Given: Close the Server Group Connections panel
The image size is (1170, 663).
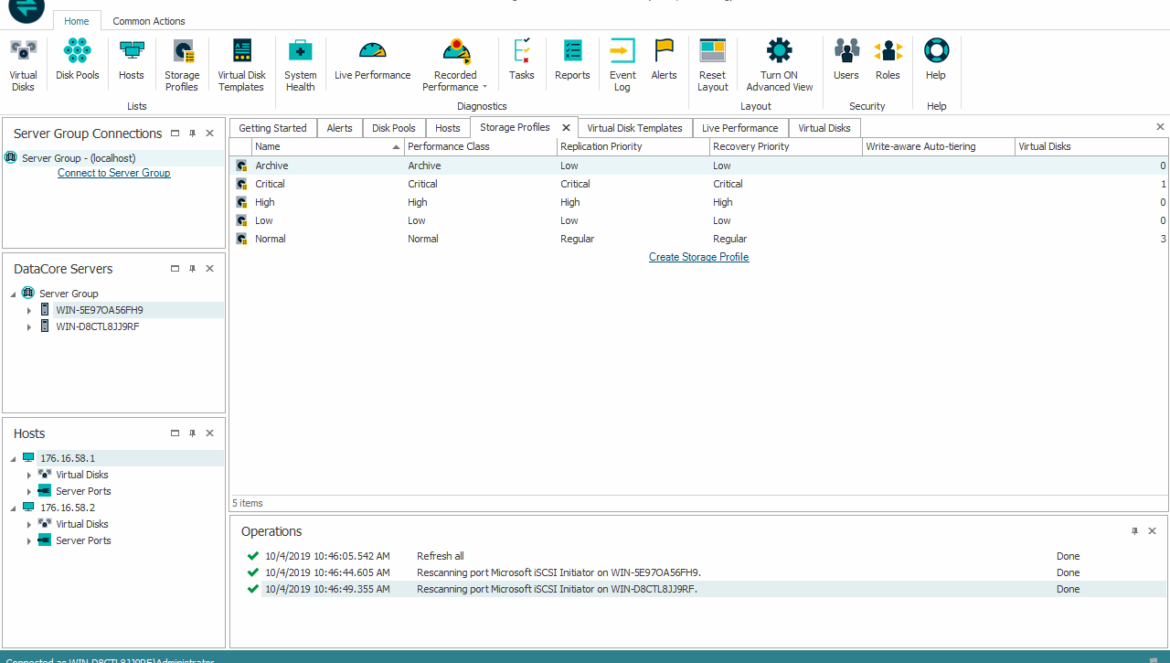Looking at the screenshot, I should [x=210, y=133].
